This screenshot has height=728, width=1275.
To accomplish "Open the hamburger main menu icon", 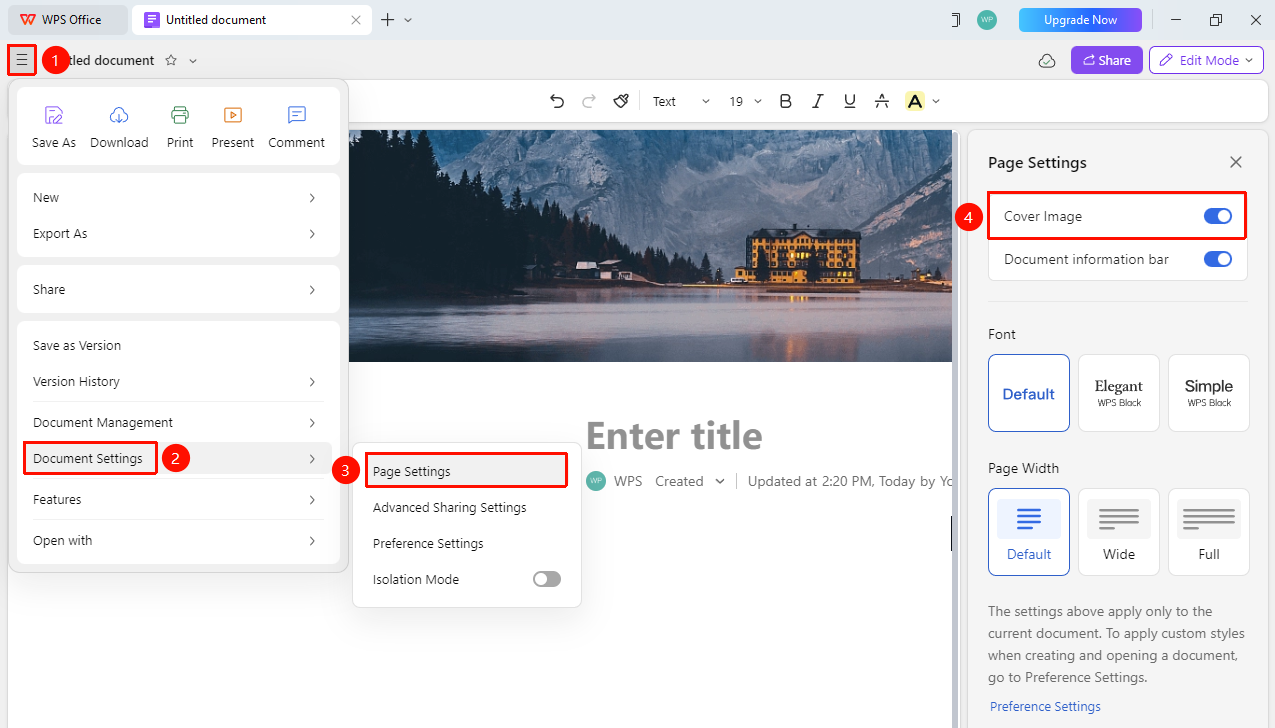I will point(22,60).
